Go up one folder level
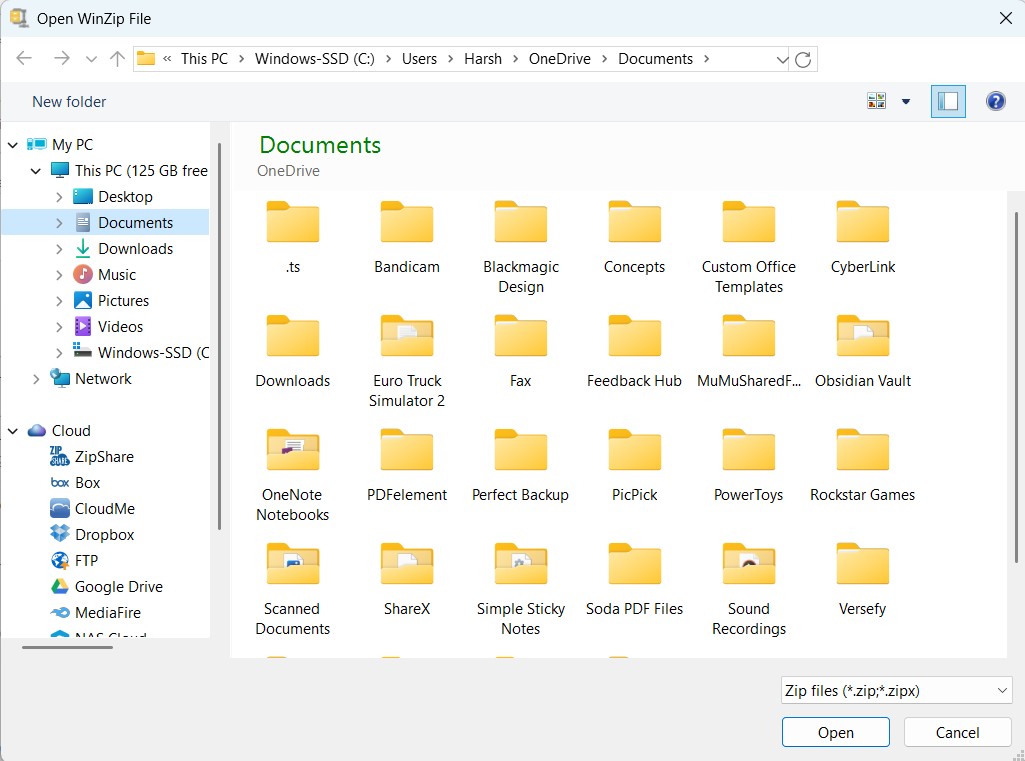The image size is (1025, 761). (117, 59)
